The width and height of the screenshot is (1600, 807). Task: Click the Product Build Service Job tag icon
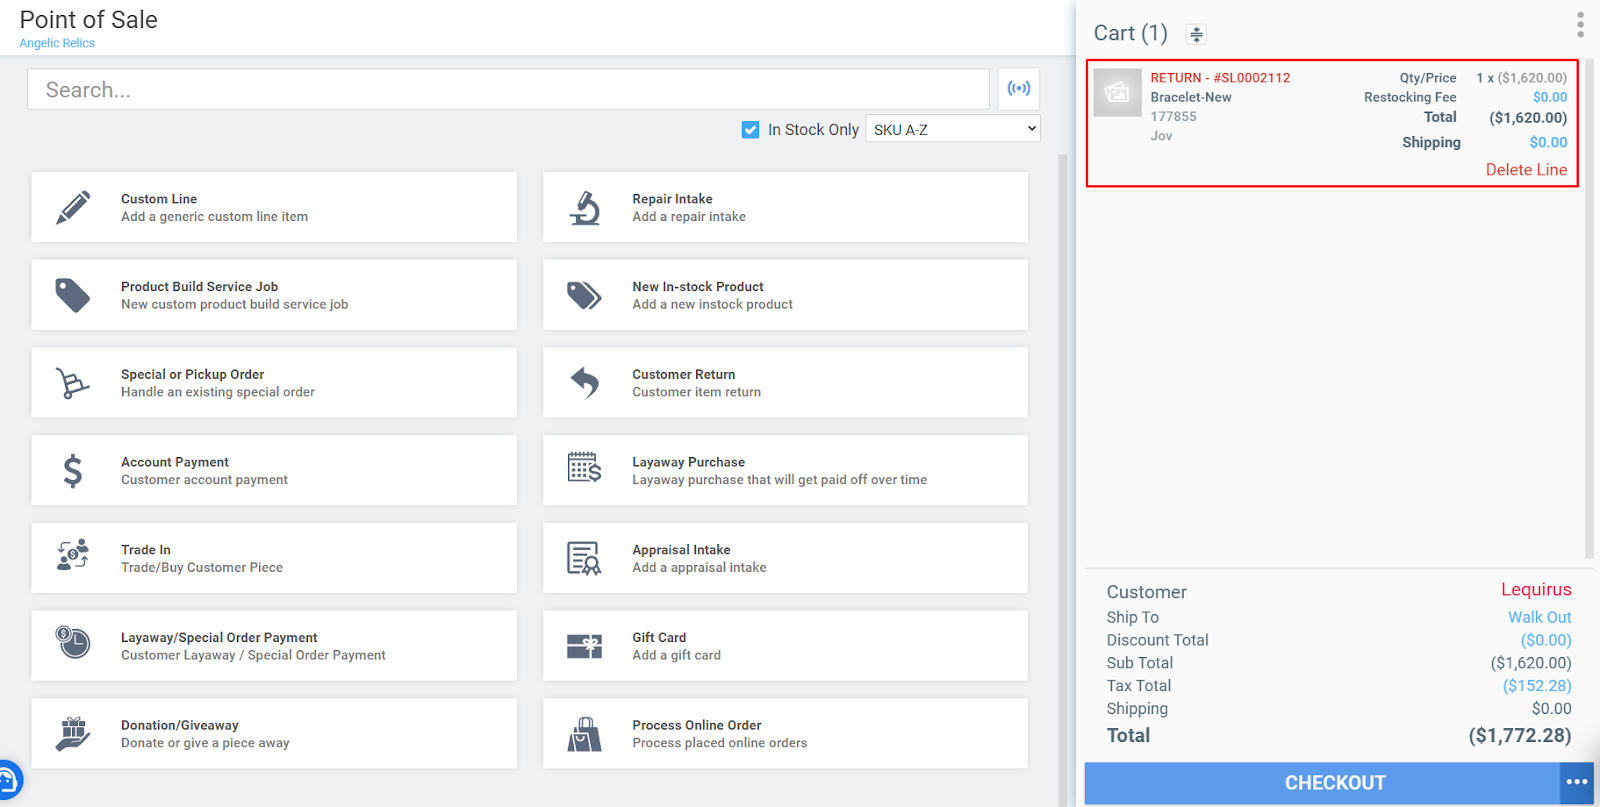point(73,295)
